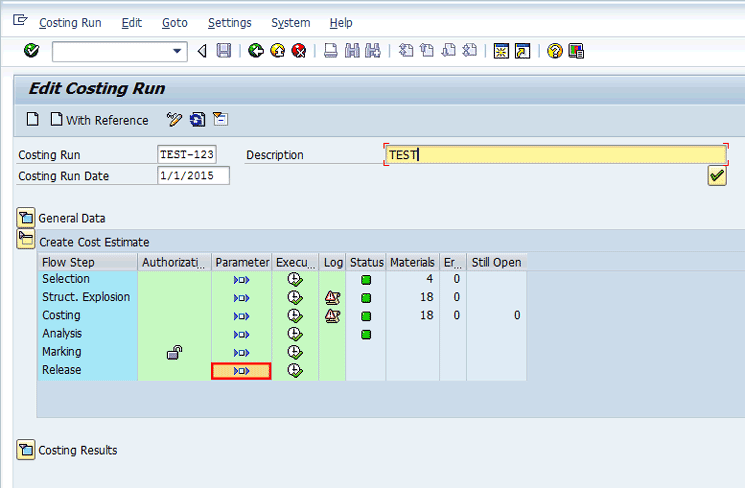
Task: Expand the Costing Results section
Action: [x=26, y=450]
